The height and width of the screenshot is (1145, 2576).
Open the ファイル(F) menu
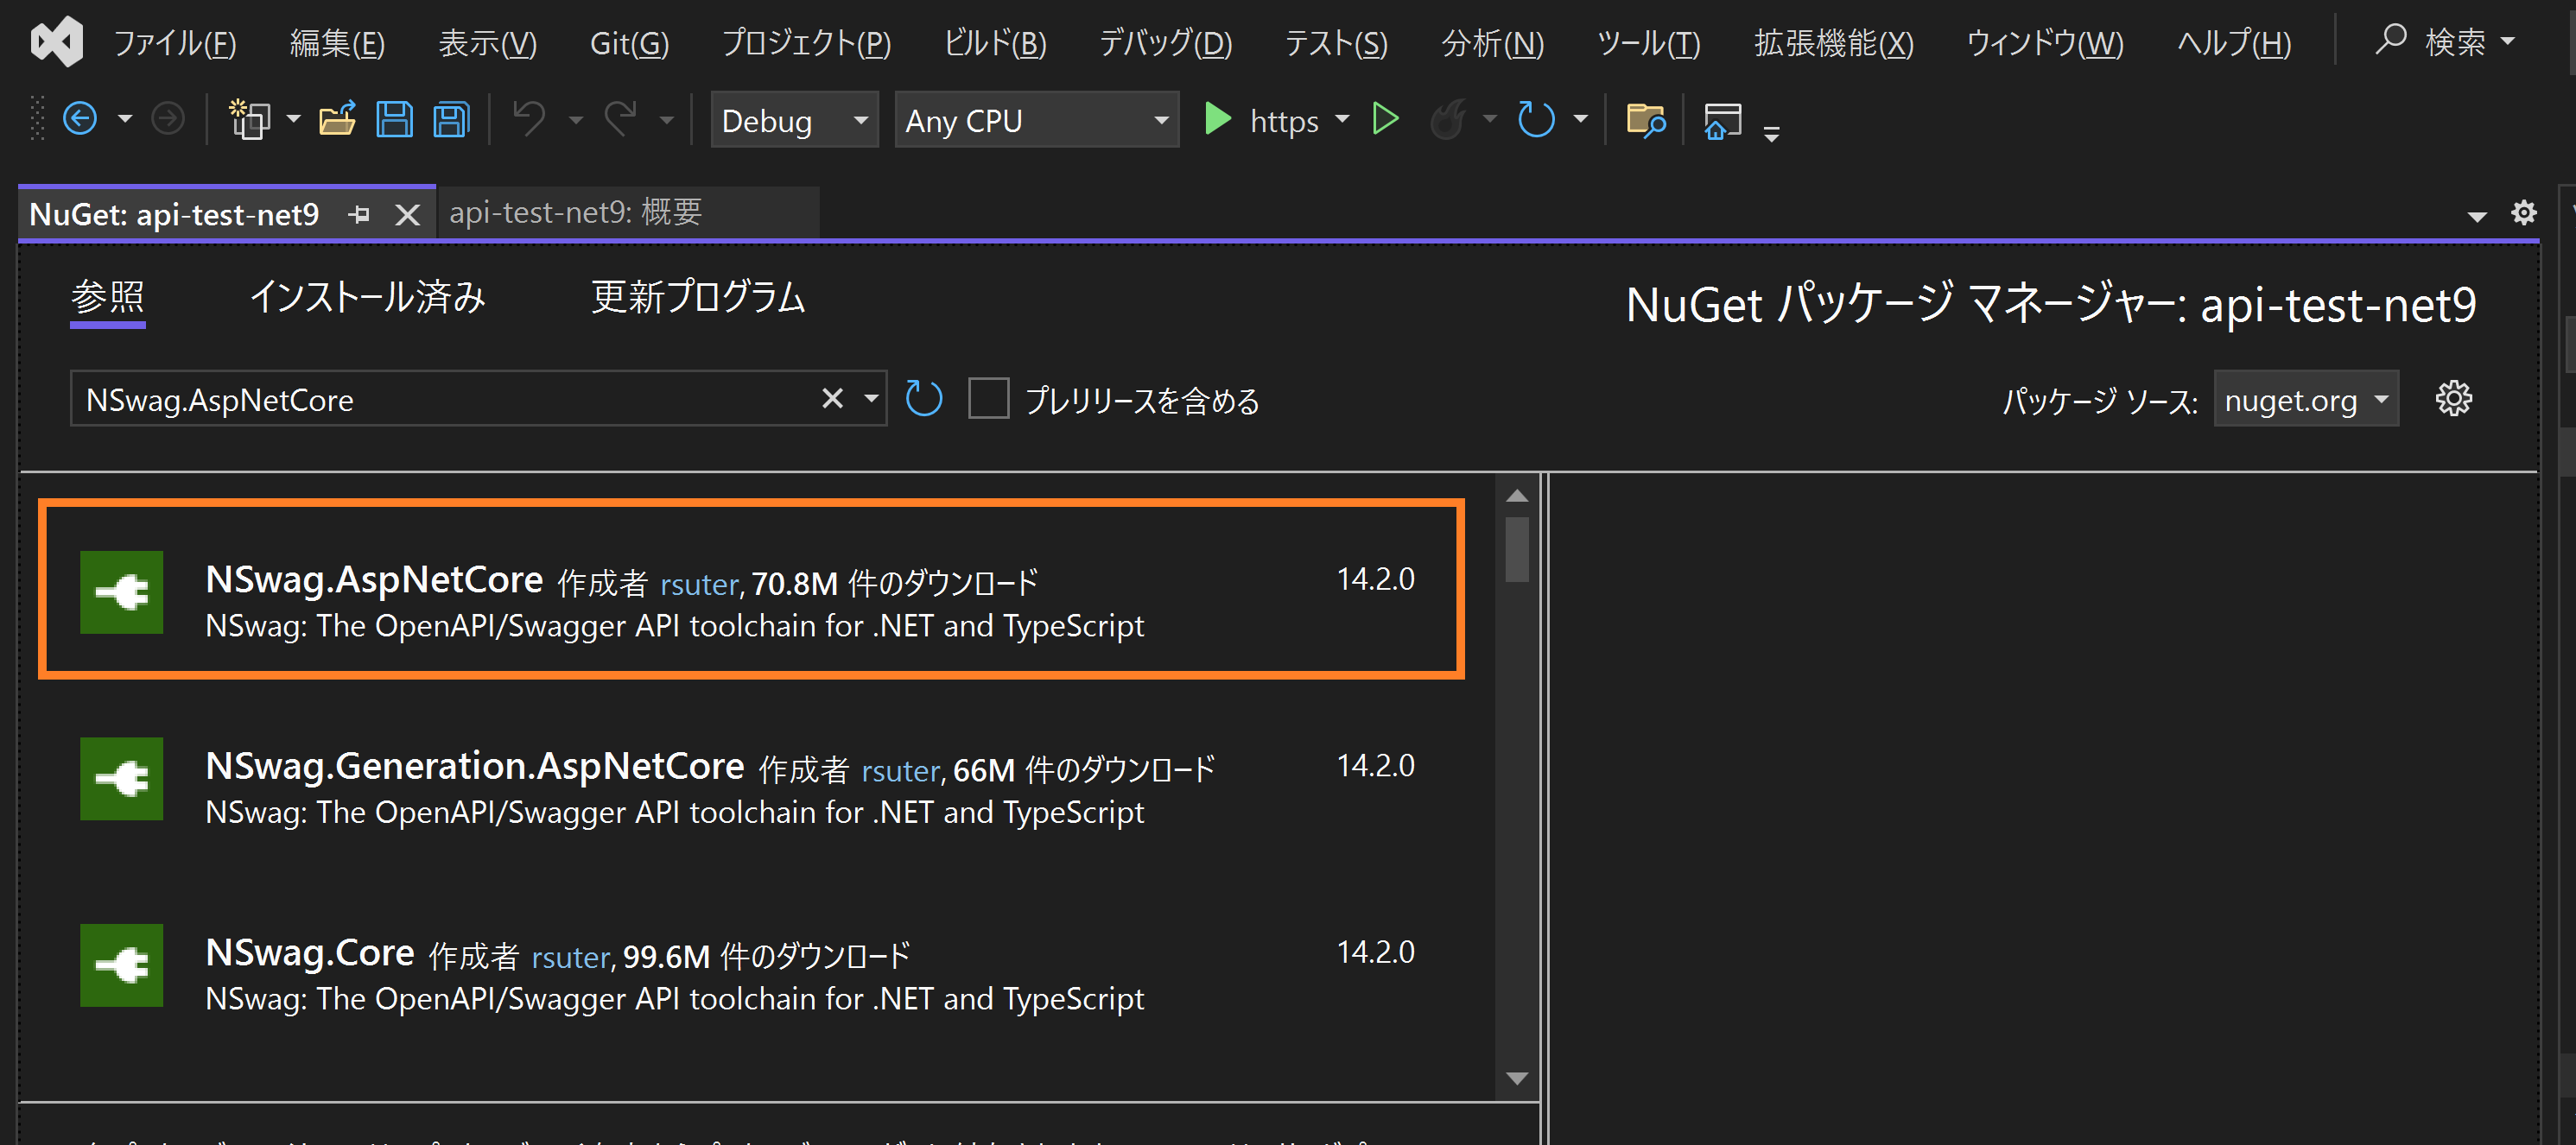(x=175, y=43)
